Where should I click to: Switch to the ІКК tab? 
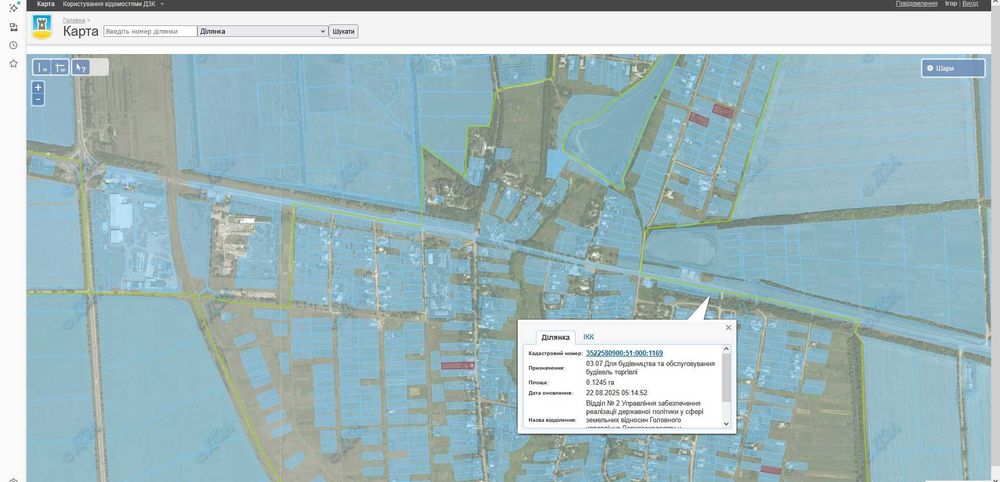589,337
